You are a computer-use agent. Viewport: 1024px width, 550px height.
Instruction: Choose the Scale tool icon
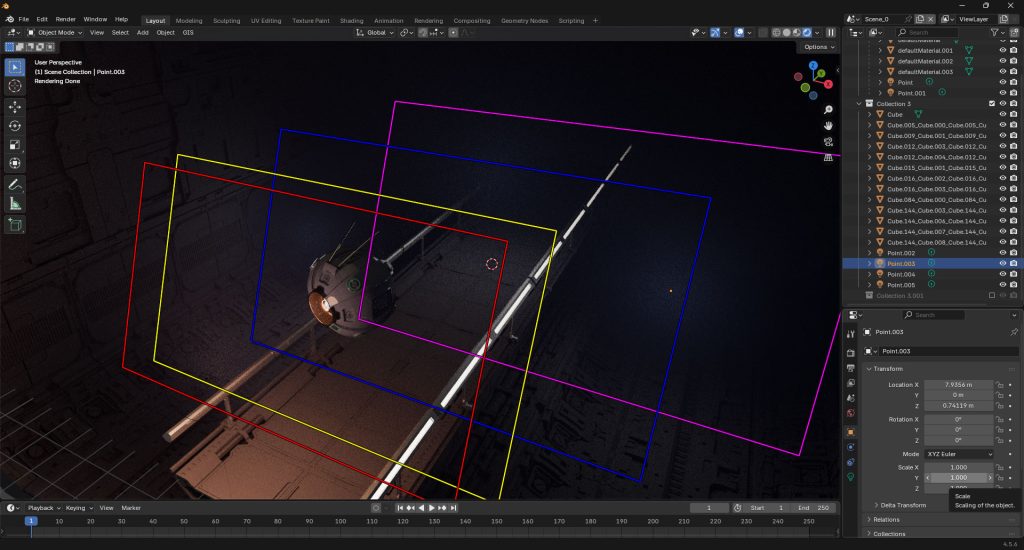point(15,144)
